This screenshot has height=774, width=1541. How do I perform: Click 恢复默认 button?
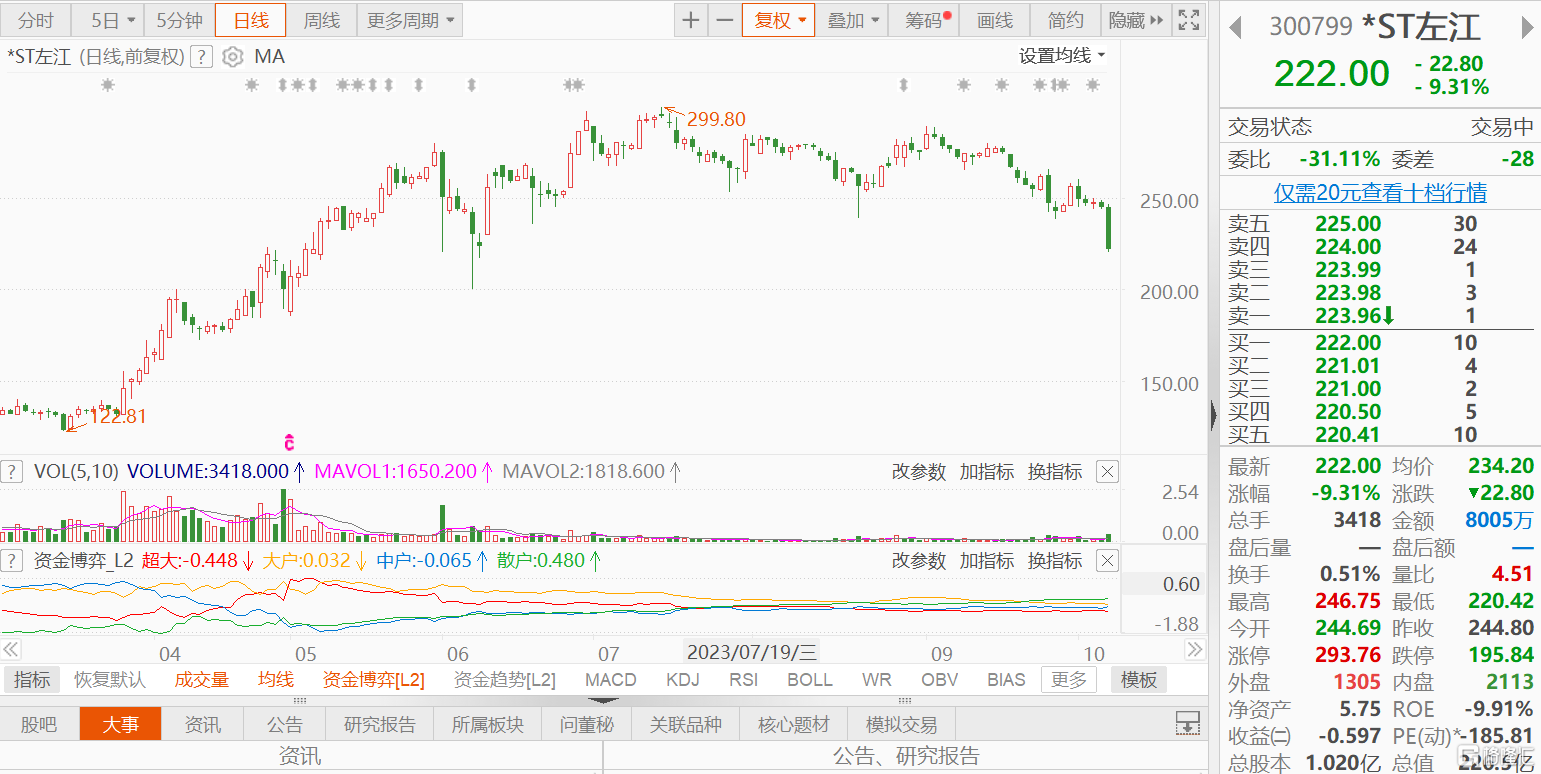(x=110, y=680)
